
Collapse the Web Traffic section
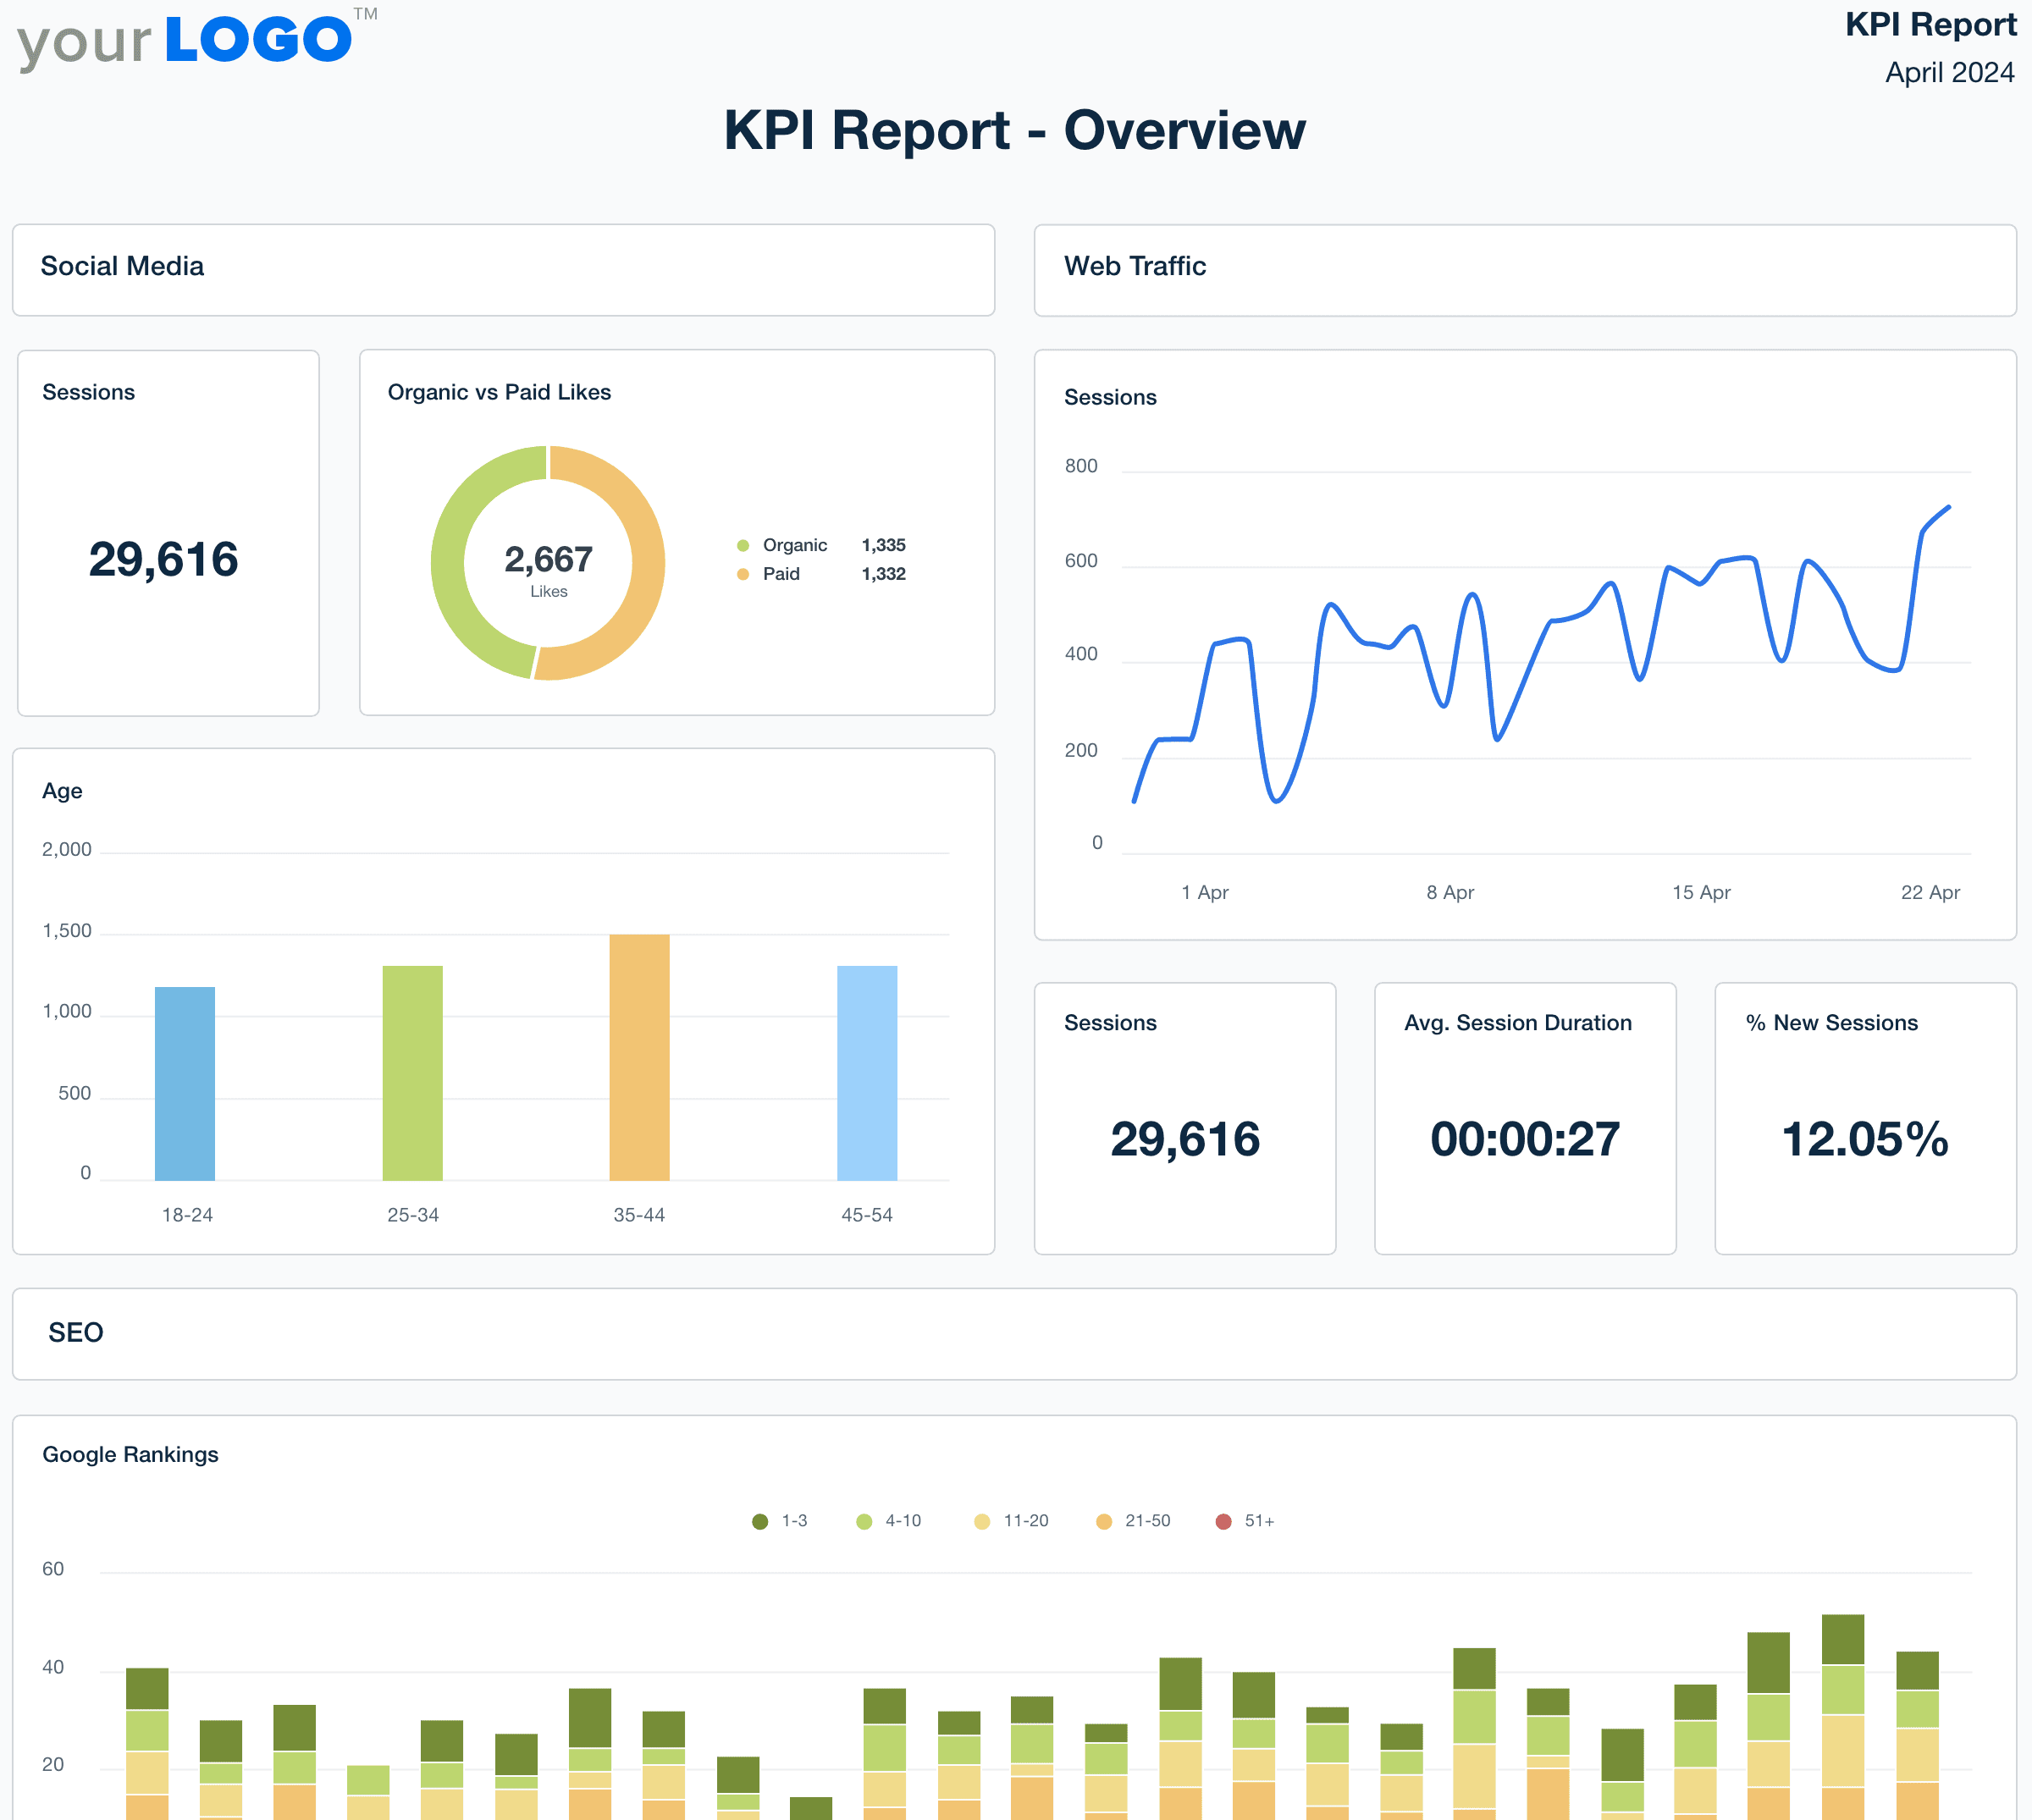pos(1135,266)
